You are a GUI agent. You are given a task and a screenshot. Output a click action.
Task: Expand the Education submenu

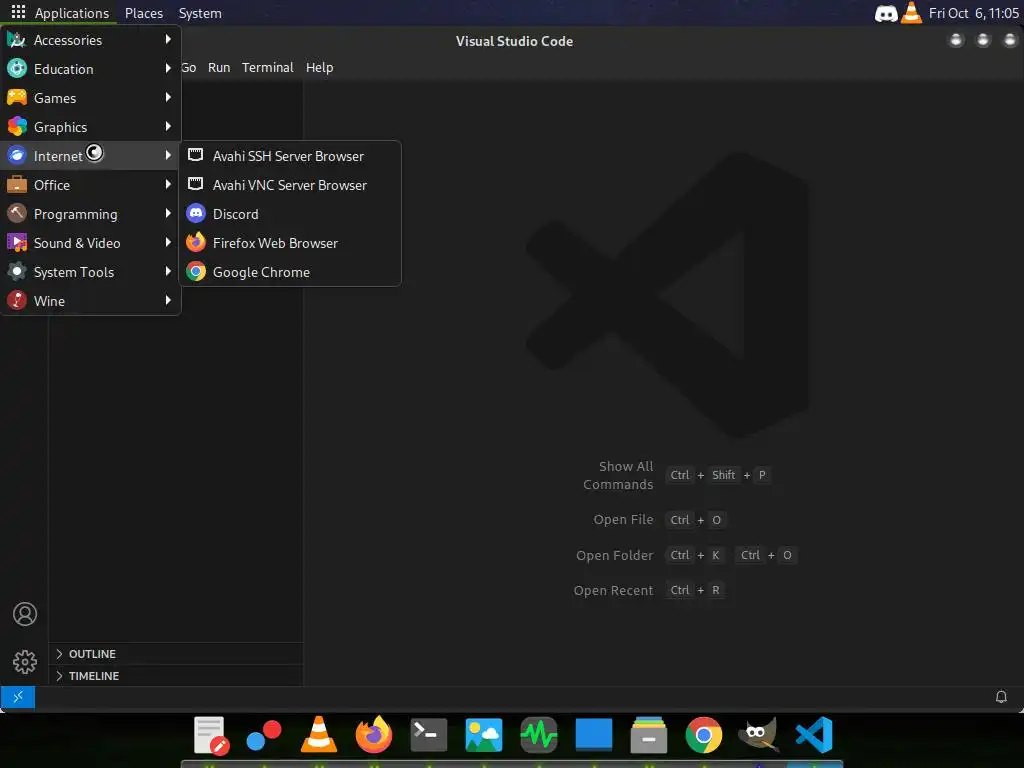pyautogui.click(x=91, y=69)
